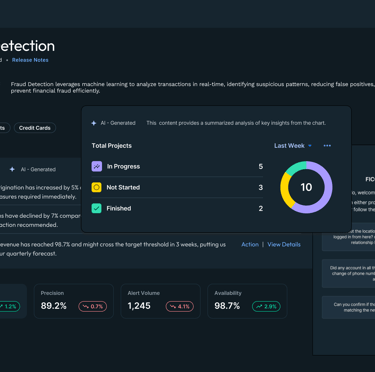Click the Finished green checkmark icon

(97, 208)
